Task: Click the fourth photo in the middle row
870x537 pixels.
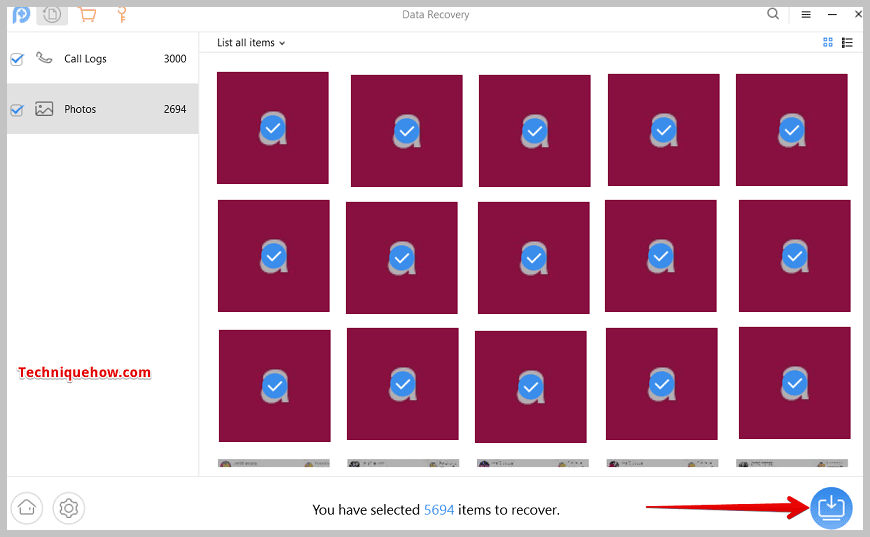Action: 661,256
